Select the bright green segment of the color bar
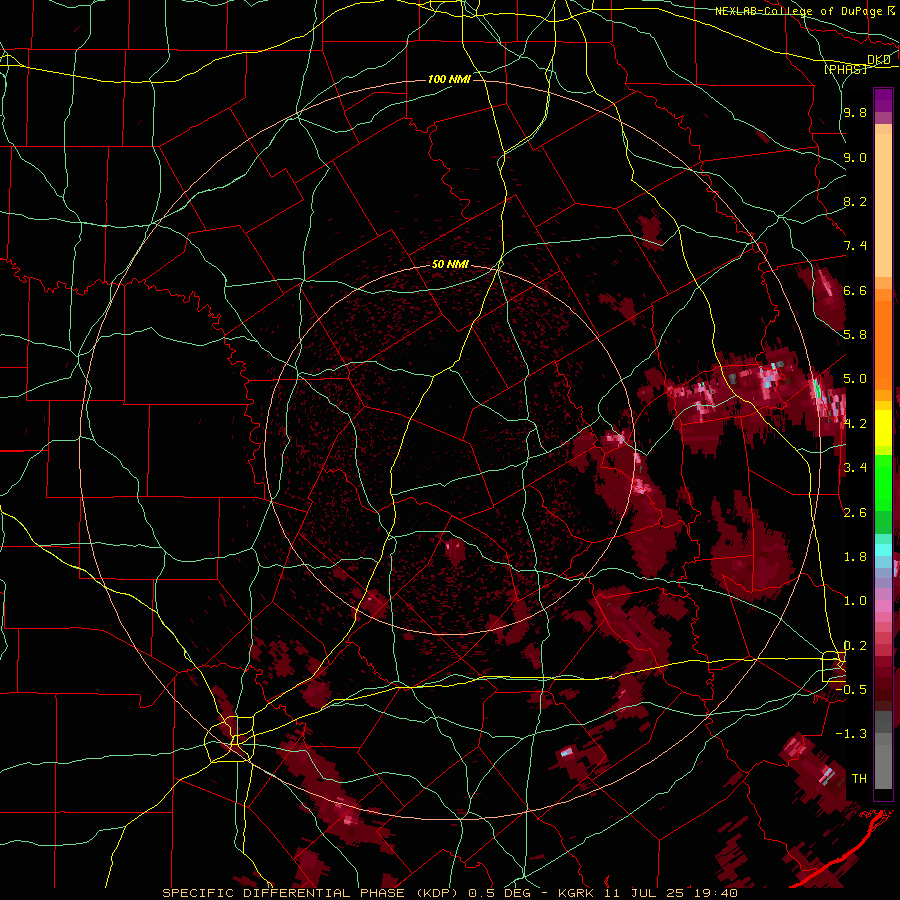The height and width of the screenshot is (900, 900). [883, 482]
